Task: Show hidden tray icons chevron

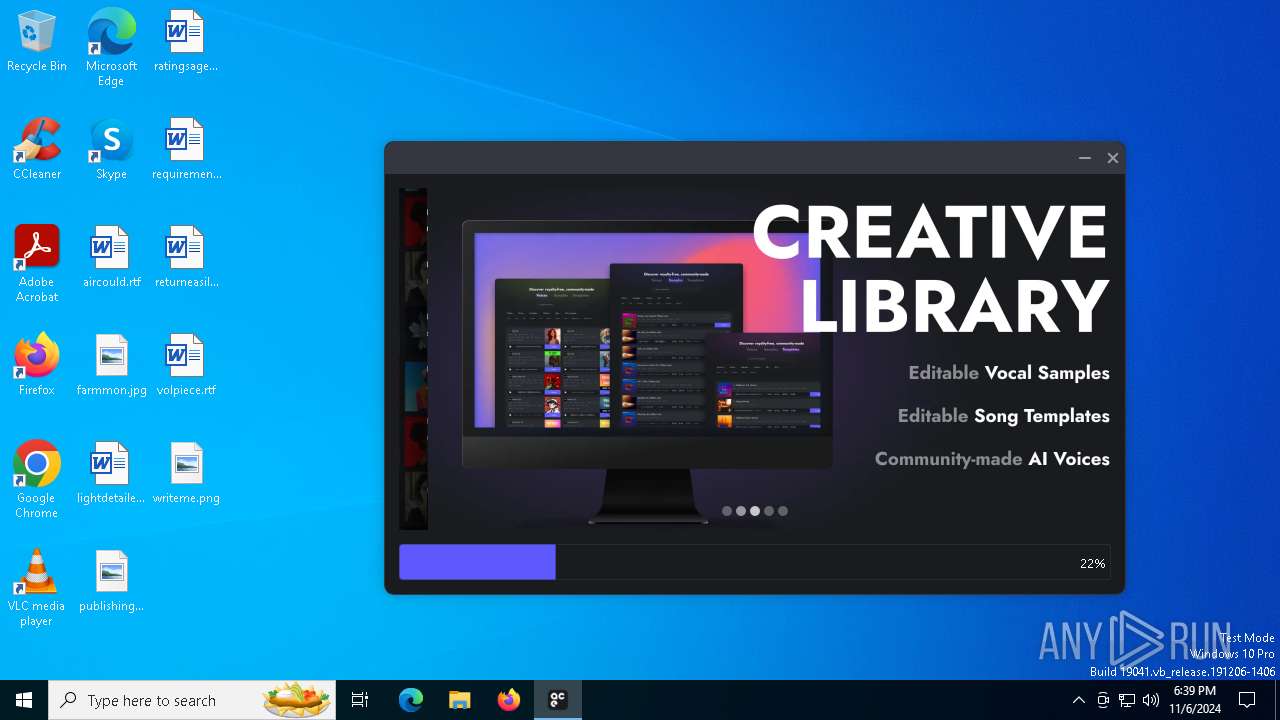Action: pos(1078,700)
